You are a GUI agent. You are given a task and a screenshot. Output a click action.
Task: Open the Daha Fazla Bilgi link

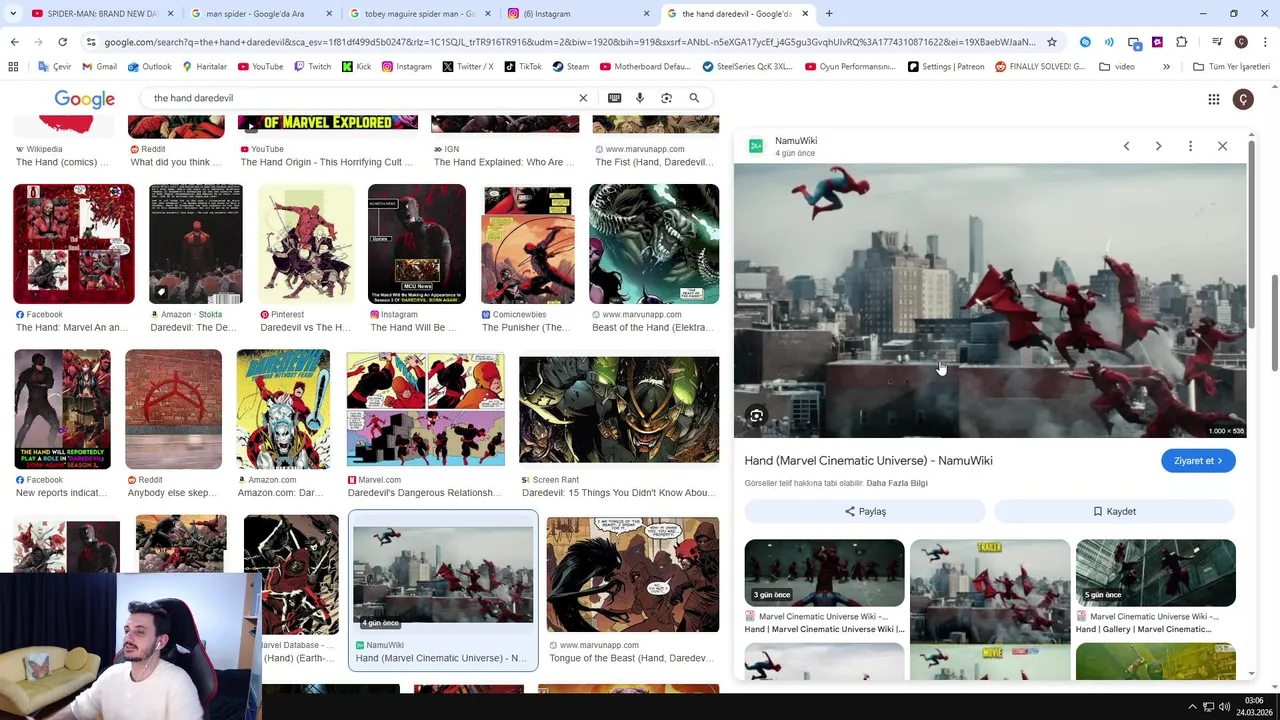click(897, 483)
